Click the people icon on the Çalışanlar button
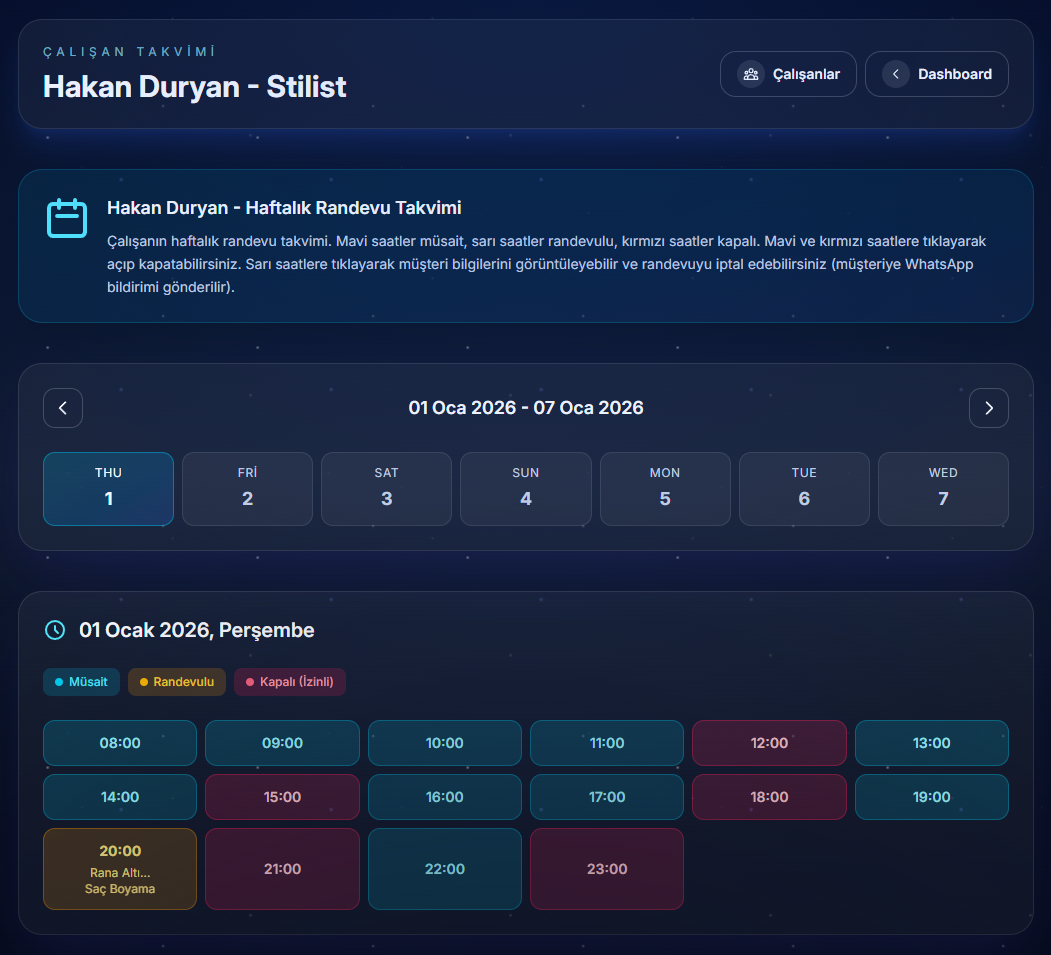1051x955 pixels. pyautogui.click(x=750, y=73)
